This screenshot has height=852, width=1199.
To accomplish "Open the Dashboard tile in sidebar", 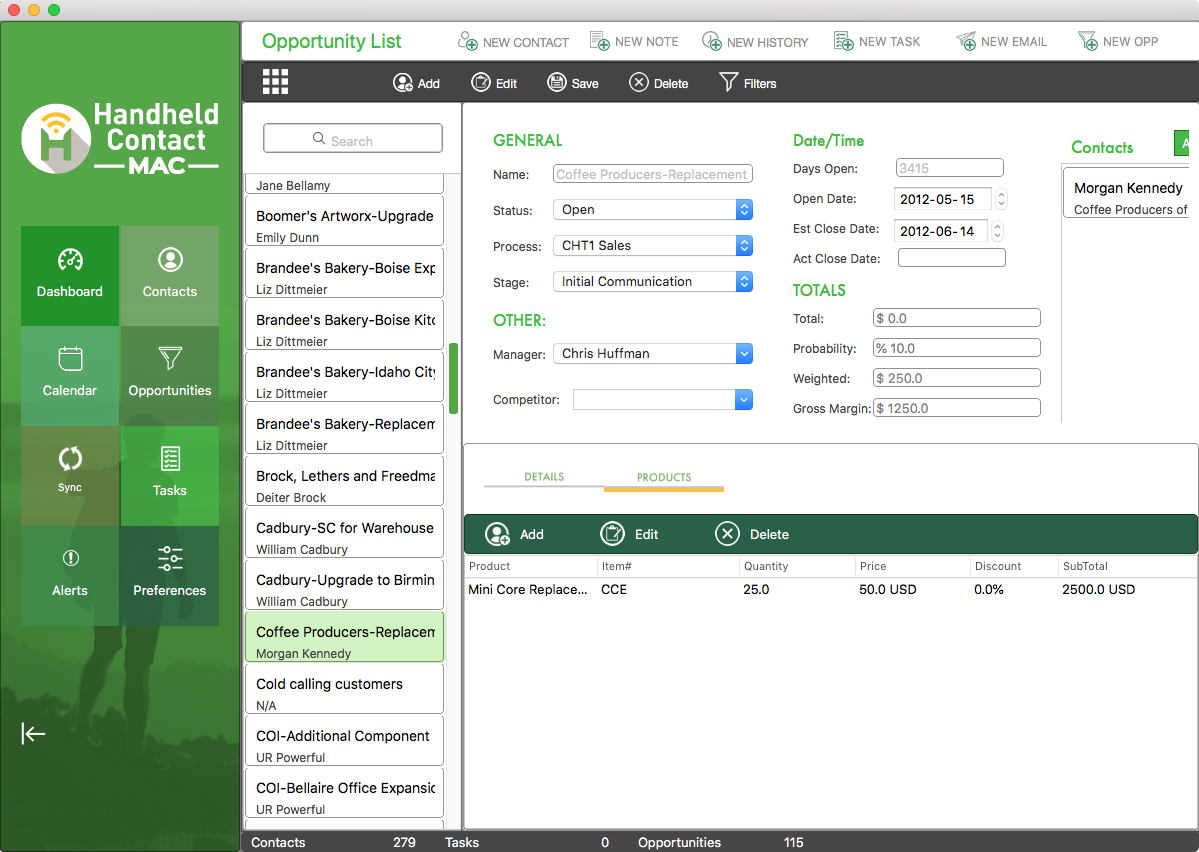I will pos(70,275).
